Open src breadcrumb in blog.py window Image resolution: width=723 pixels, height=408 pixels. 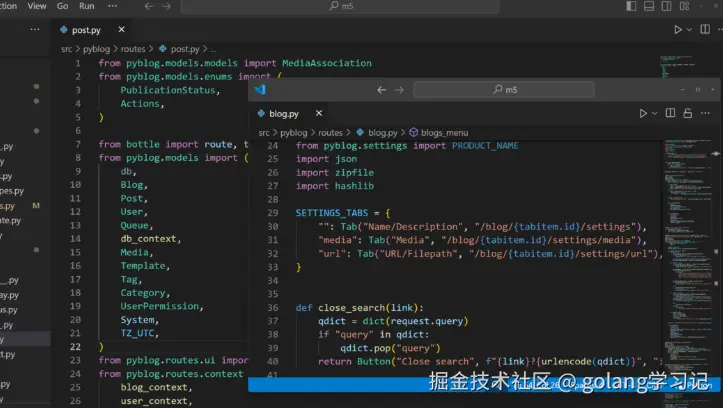click(x=264, y=133)
